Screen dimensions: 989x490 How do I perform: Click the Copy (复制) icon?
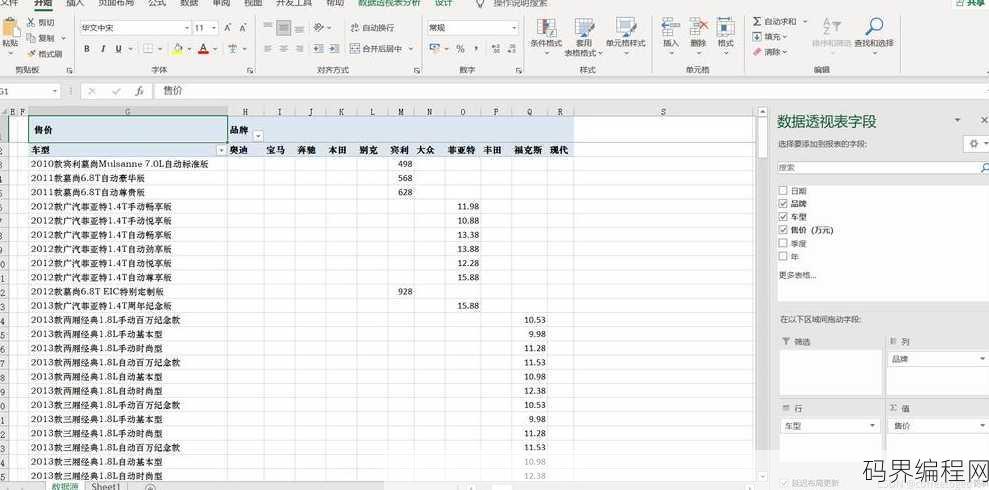tap(30, 38)
